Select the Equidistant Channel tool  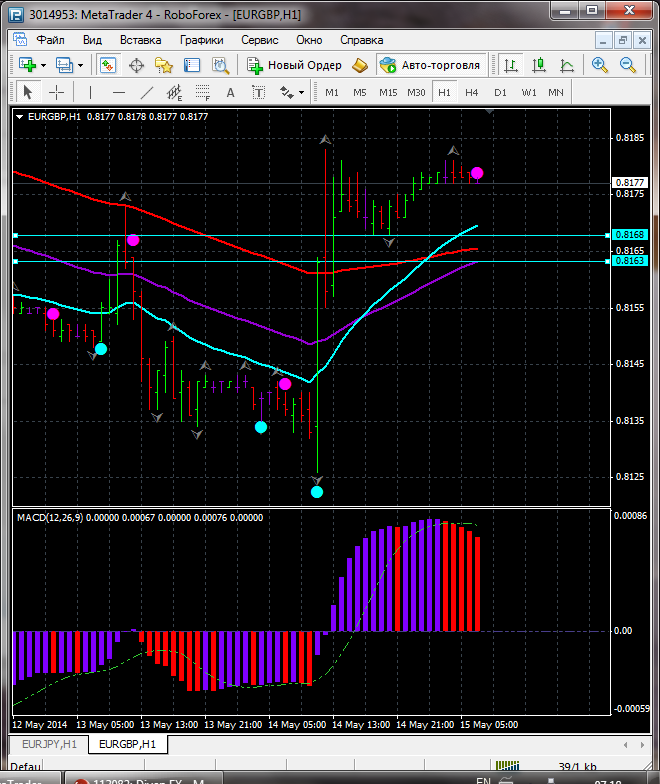tap(174, 92)
